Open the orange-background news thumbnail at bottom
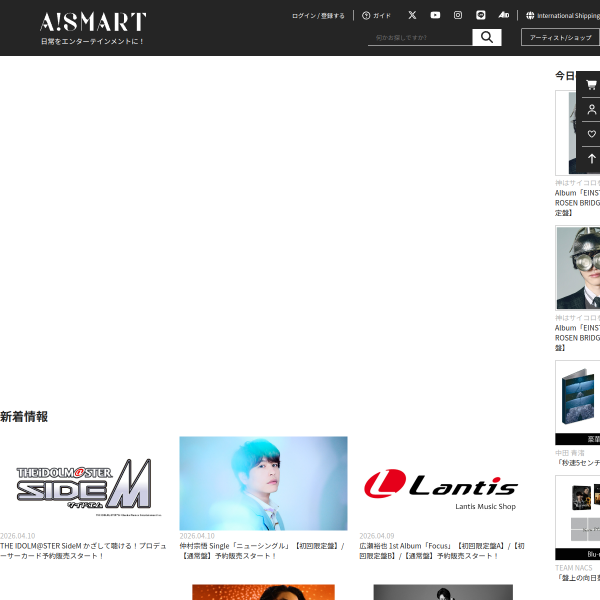This screenshot has height=600, width=600. (x=263, y=592)
